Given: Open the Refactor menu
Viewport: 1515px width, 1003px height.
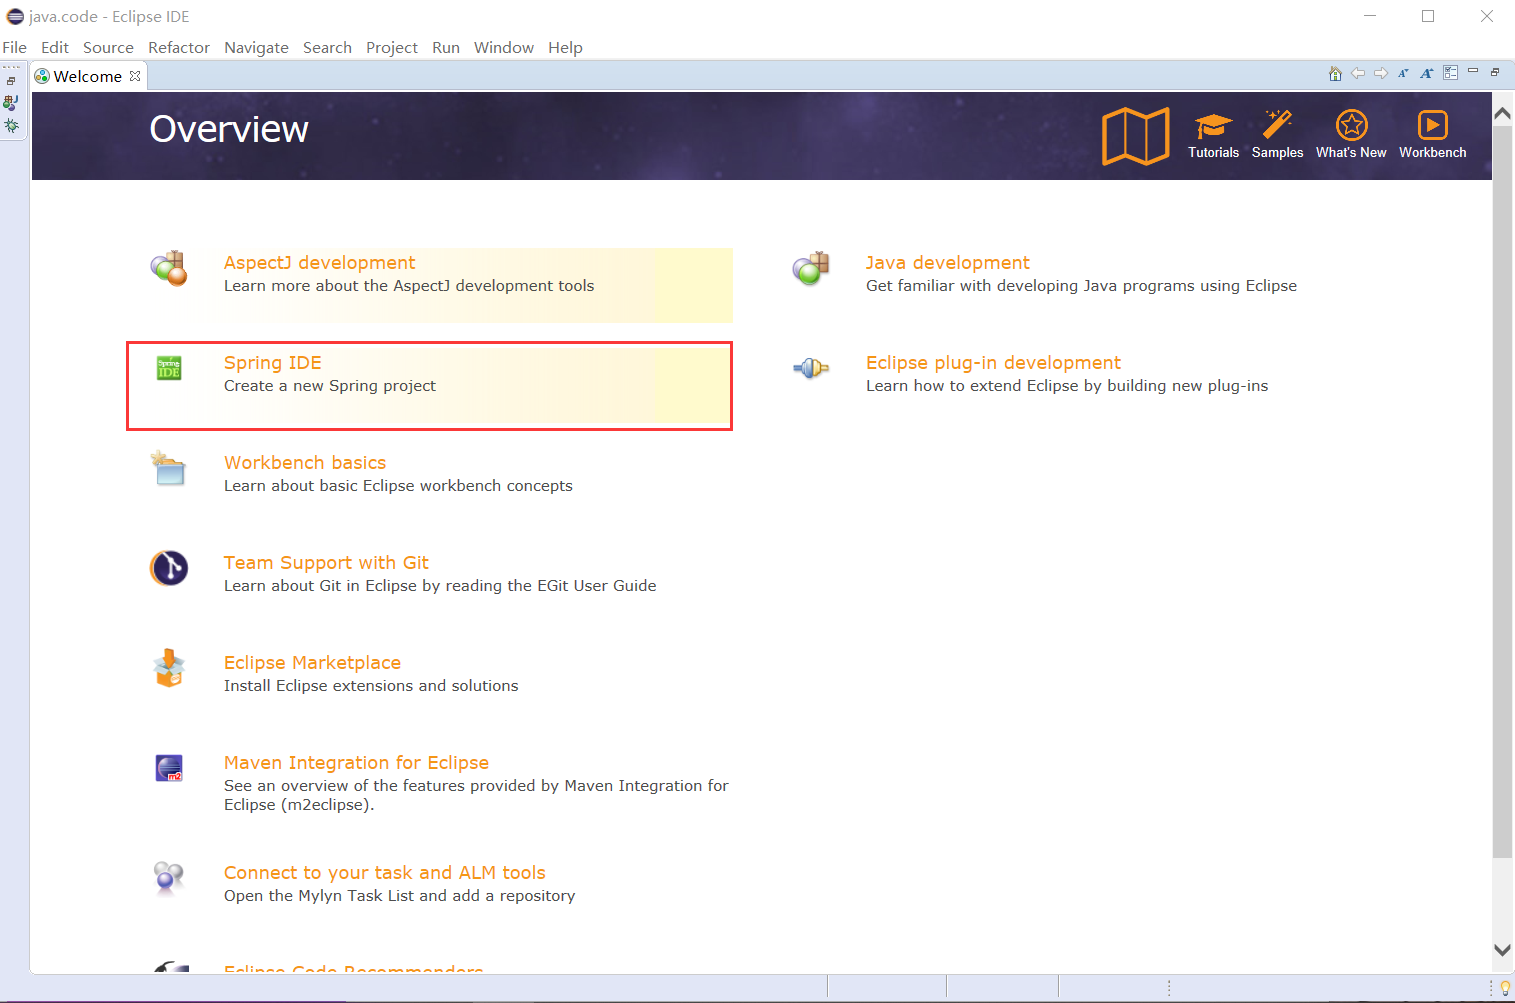Looking at the screenshot, I should pyautogui.click(x=179, y=47).
